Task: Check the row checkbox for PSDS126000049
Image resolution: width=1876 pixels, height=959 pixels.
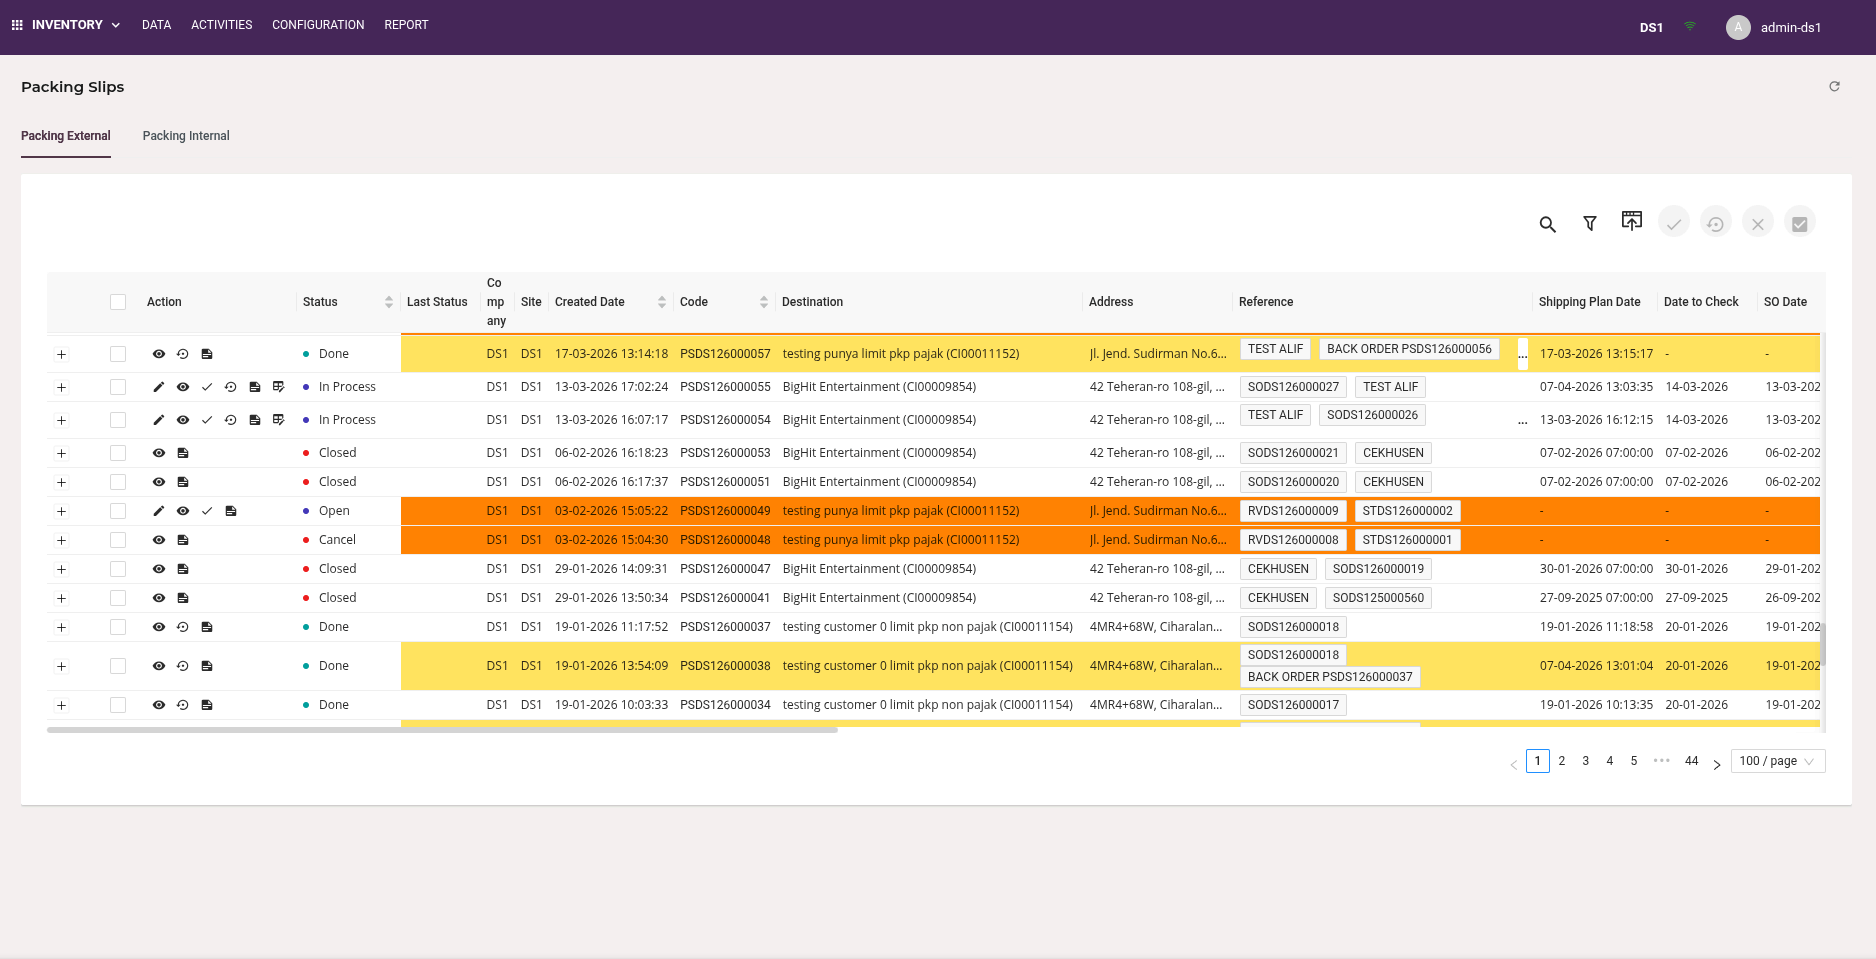Action: pos(118,511)
